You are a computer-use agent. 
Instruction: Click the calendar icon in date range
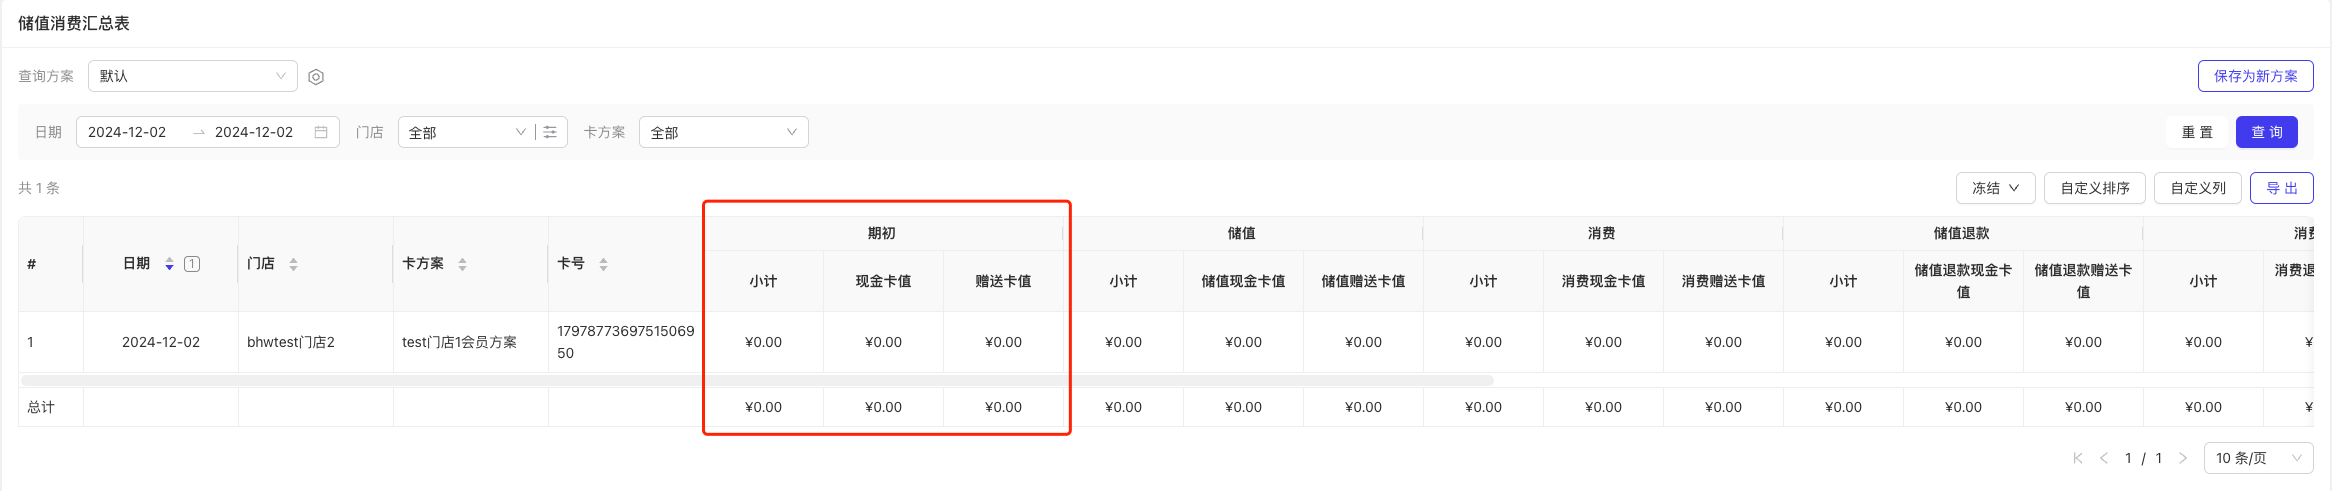coord(321,132)
